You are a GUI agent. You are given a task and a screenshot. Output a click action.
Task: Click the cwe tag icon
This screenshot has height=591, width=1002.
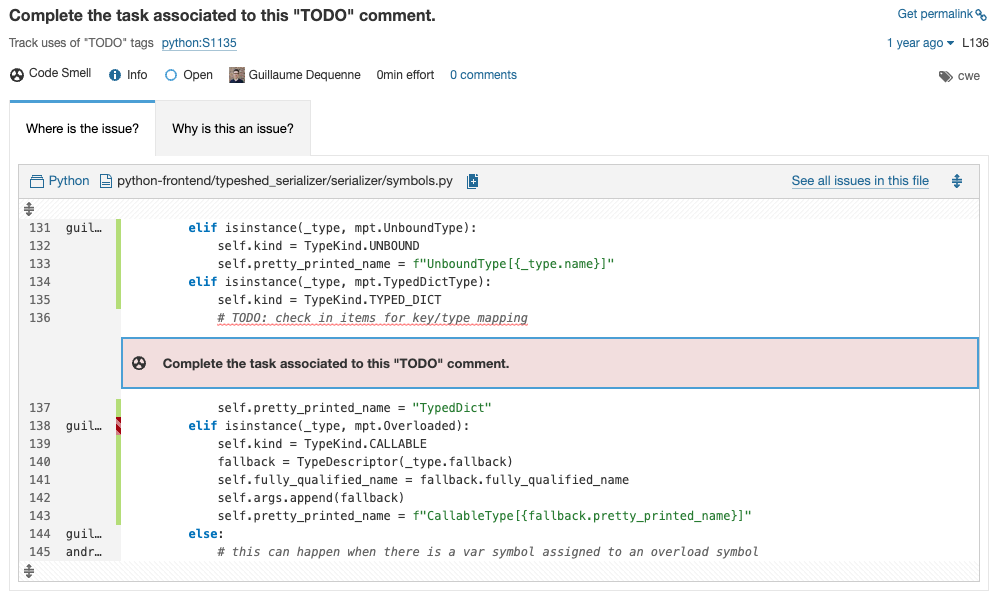point(945,76)
